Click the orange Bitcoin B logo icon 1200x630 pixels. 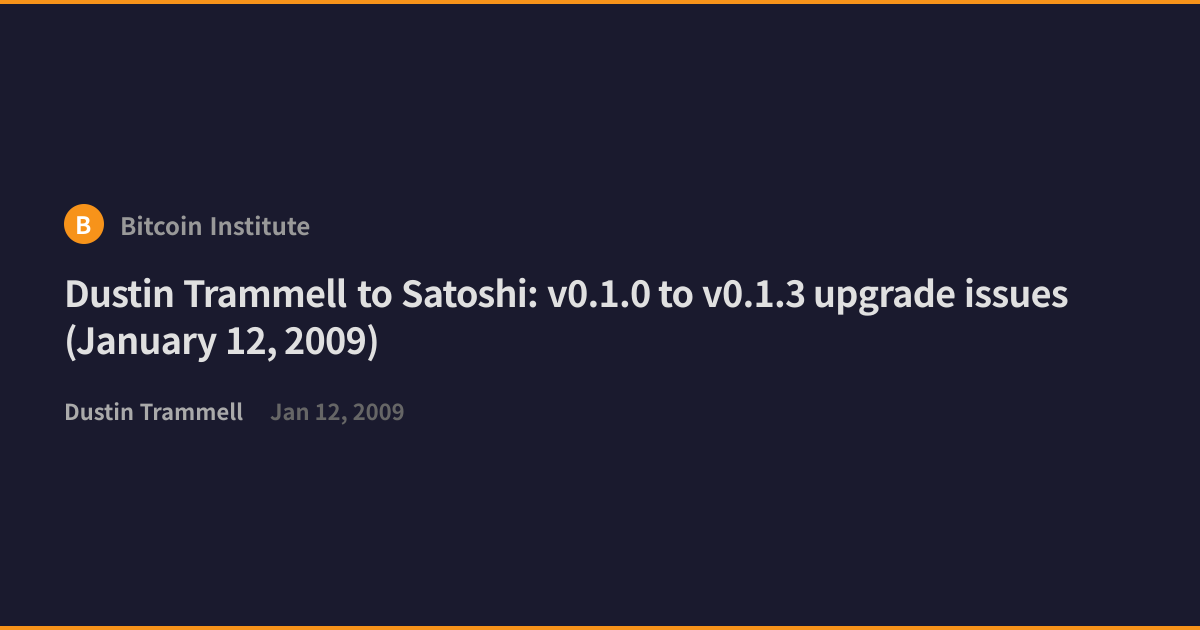tap(84, 225)
